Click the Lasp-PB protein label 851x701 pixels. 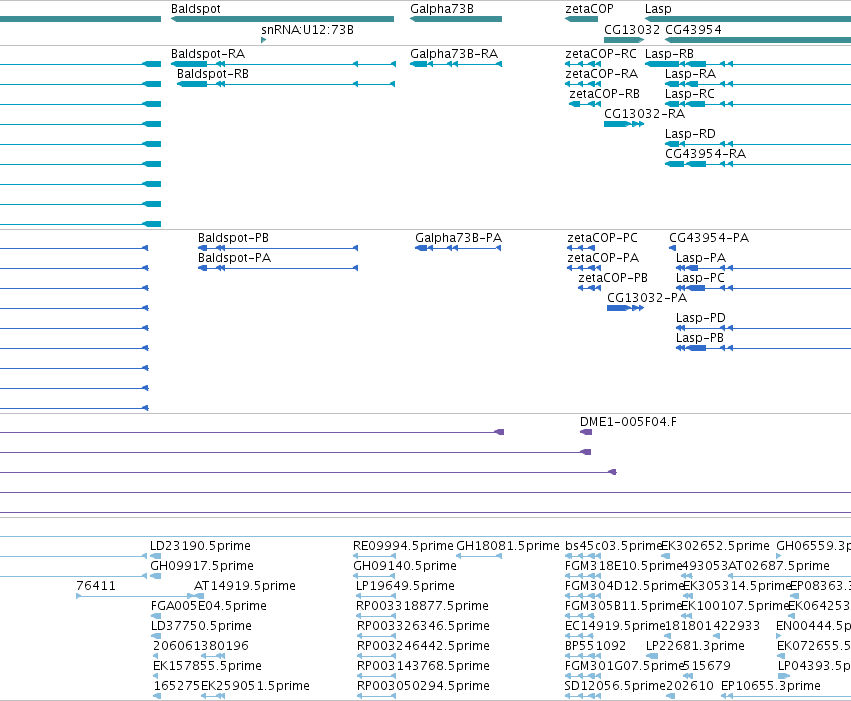(700, 339)
